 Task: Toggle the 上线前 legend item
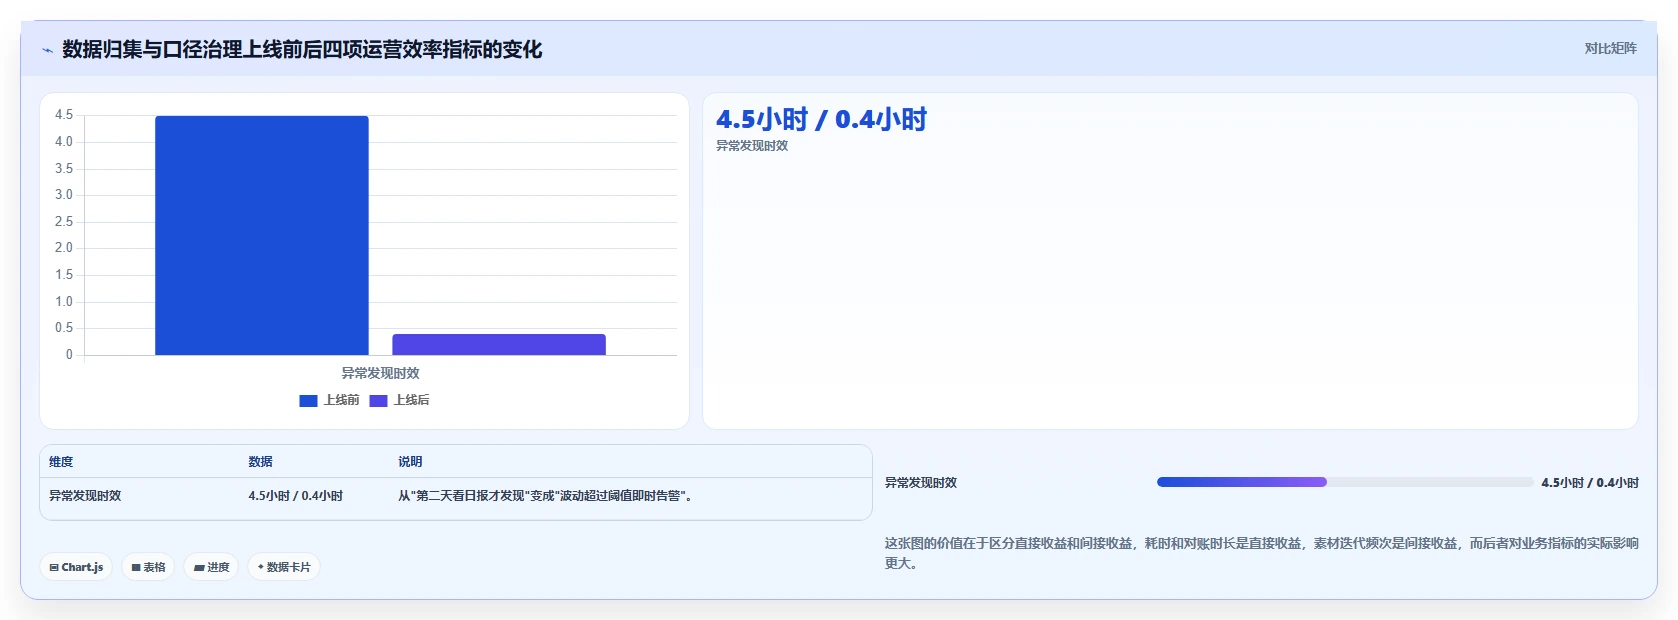point(329,400)
